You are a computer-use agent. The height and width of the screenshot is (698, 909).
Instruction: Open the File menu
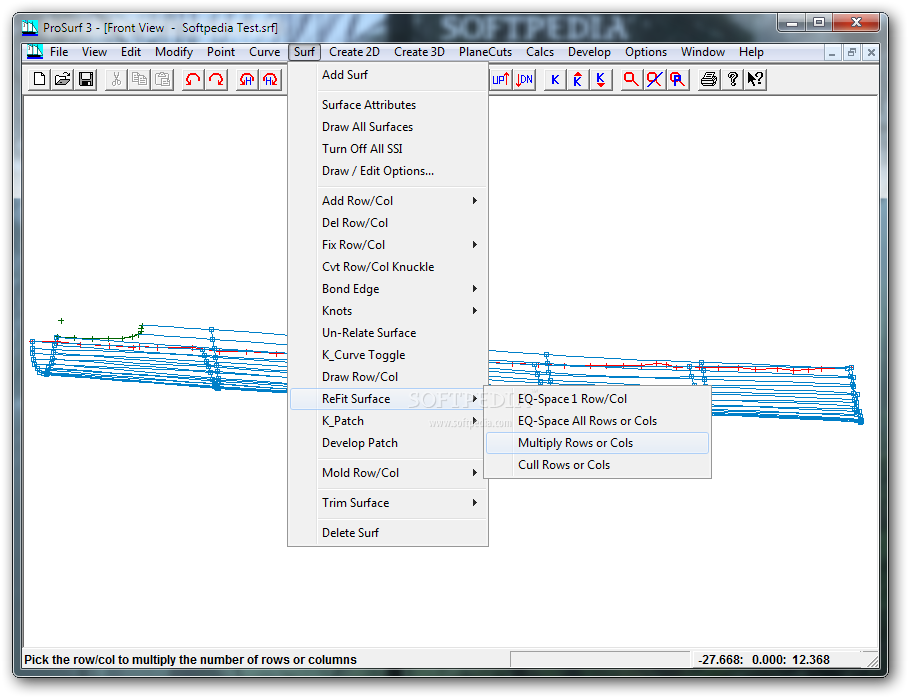point(59,52)
